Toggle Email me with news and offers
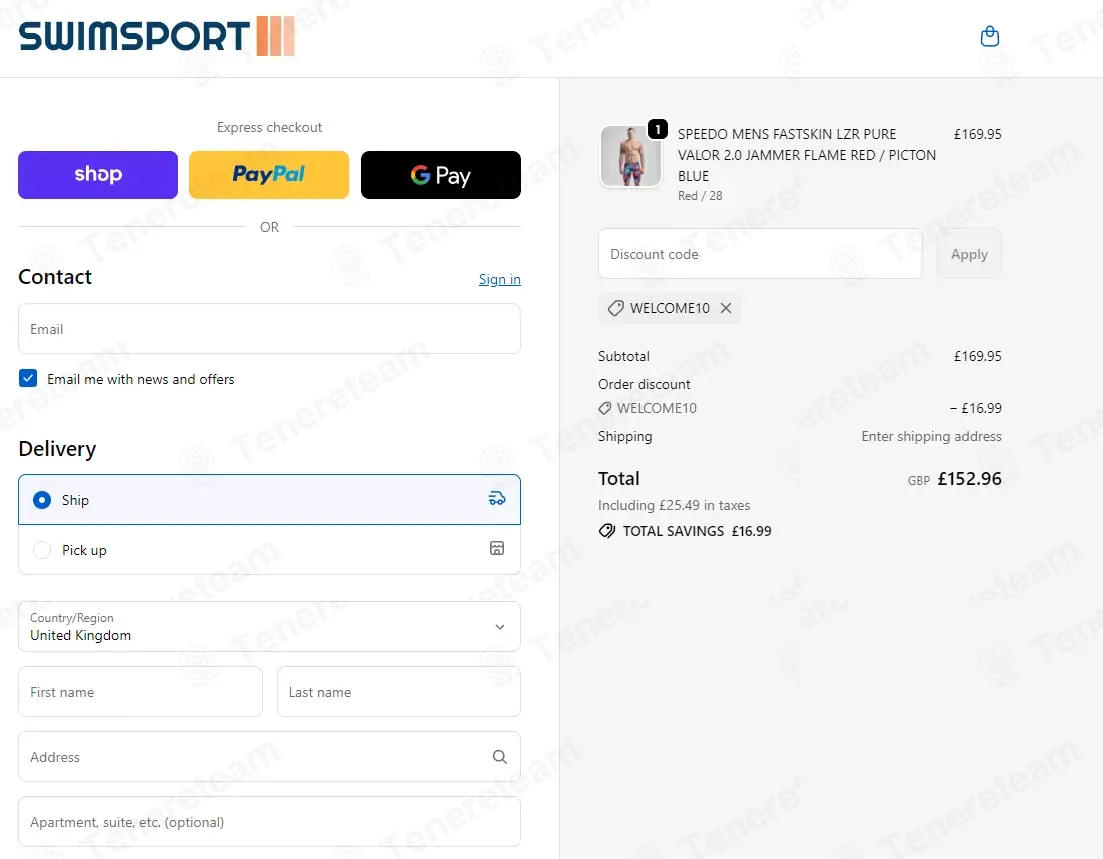1103x859 pixels. (x=28, y=378)
